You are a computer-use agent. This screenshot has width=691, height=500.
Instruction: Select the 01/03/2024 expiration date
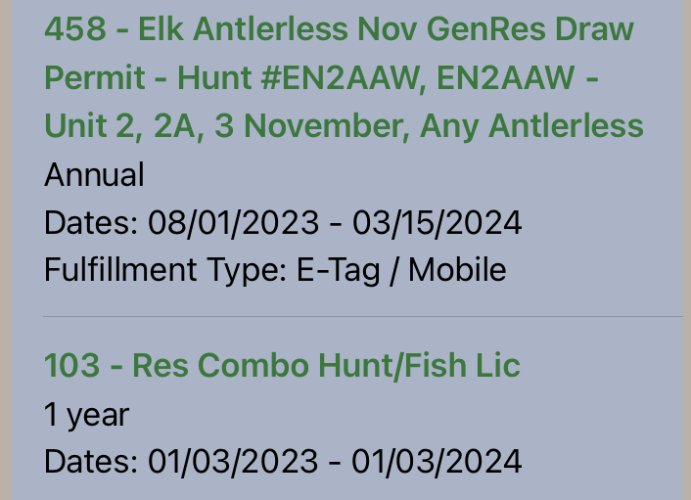(x=436, y=461)
